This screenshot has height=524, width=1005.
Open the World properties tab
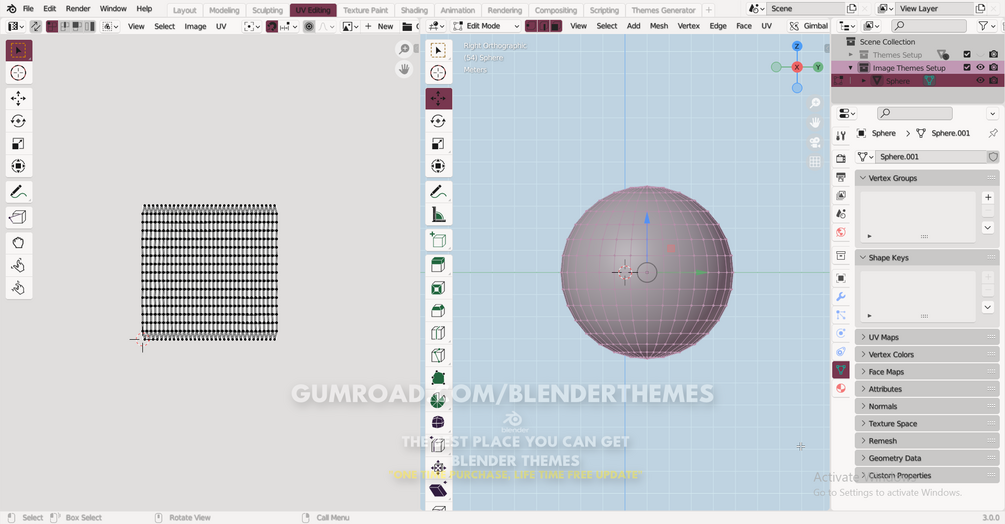(841, 232)
